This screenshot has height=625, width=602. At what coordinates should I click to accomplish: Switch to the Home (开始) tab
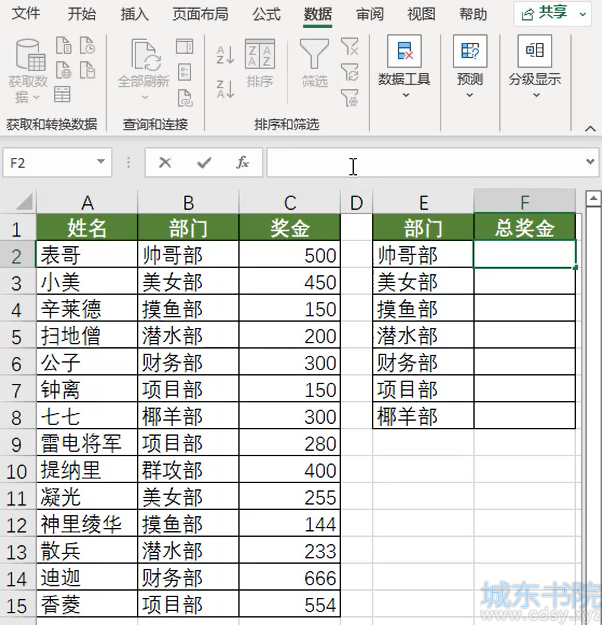click(x=82, y=14)
